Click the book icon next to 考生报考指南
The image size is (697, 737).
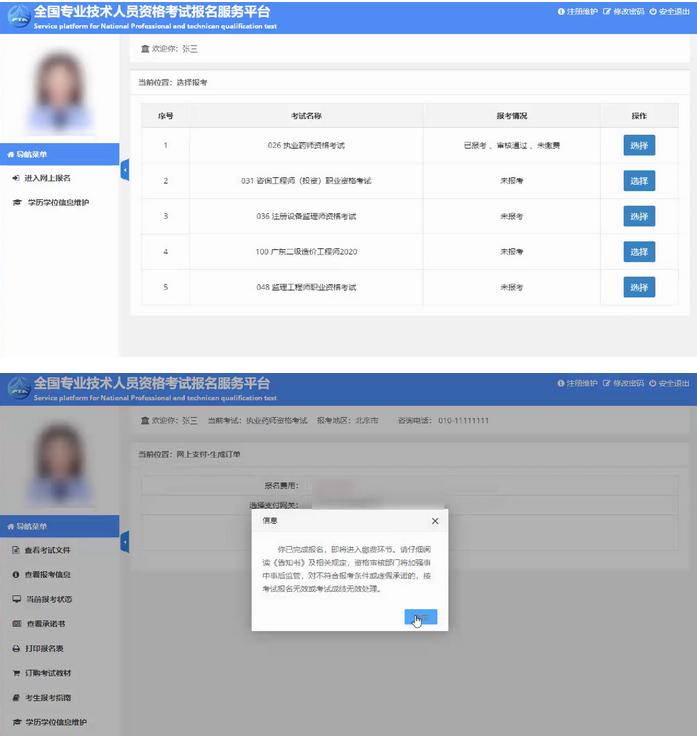[x=16, y=697]
